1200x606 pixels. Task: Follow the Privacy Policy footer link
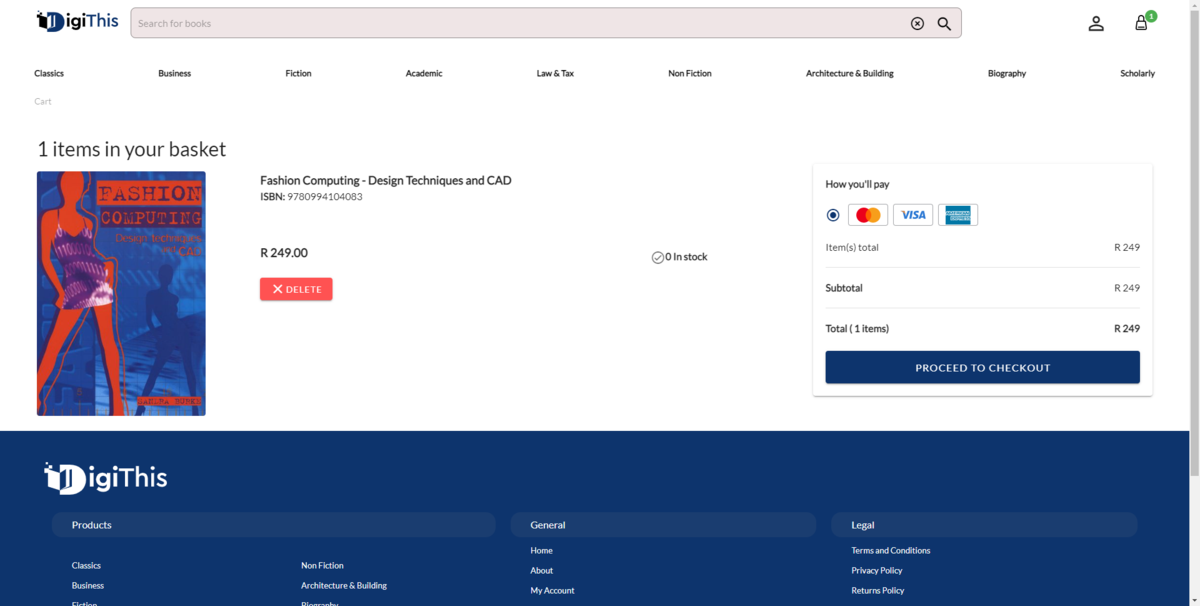tap(876, 571)
